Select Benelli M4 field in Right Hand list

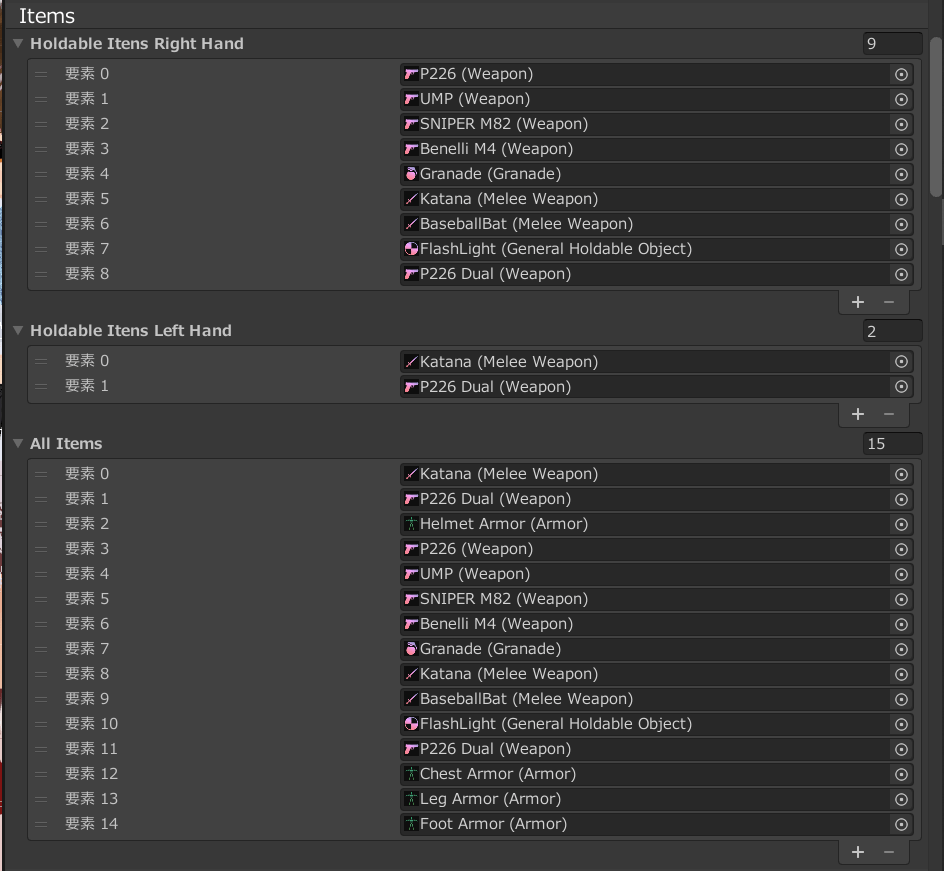(645, 149)
